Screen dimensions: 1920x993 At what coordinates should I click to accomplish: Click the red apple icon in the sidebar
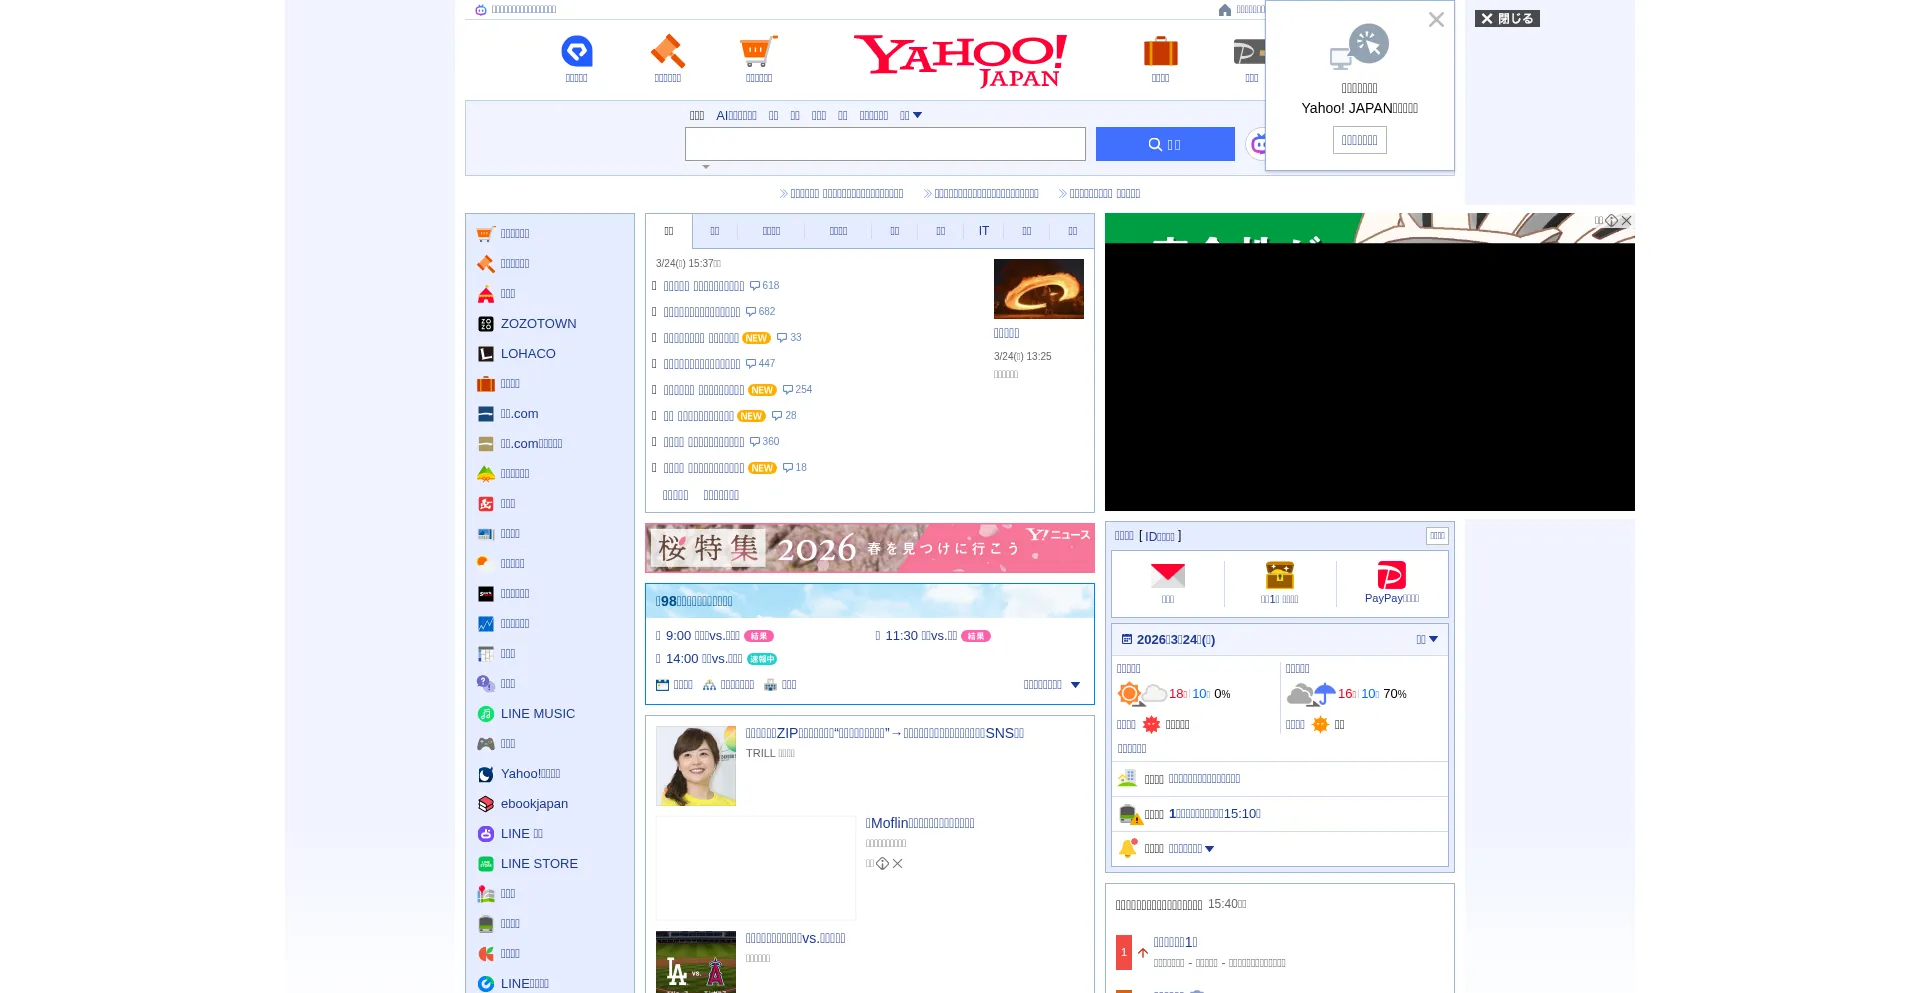point(486,954)
